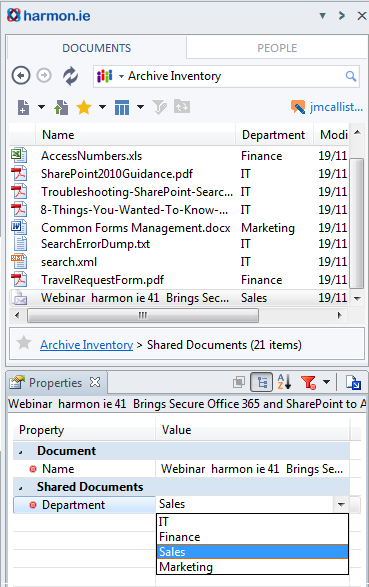Click the grayed-out overlapping-squares icon in Properties
This screenshot has height=587, width=369.
click(239, 382)
